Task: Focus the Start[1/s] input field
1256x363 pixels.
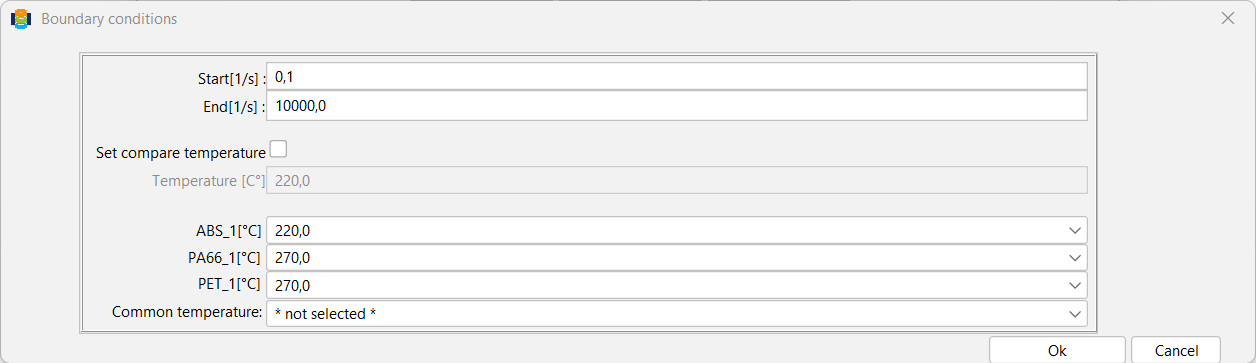Action: [x=677, y=77]
